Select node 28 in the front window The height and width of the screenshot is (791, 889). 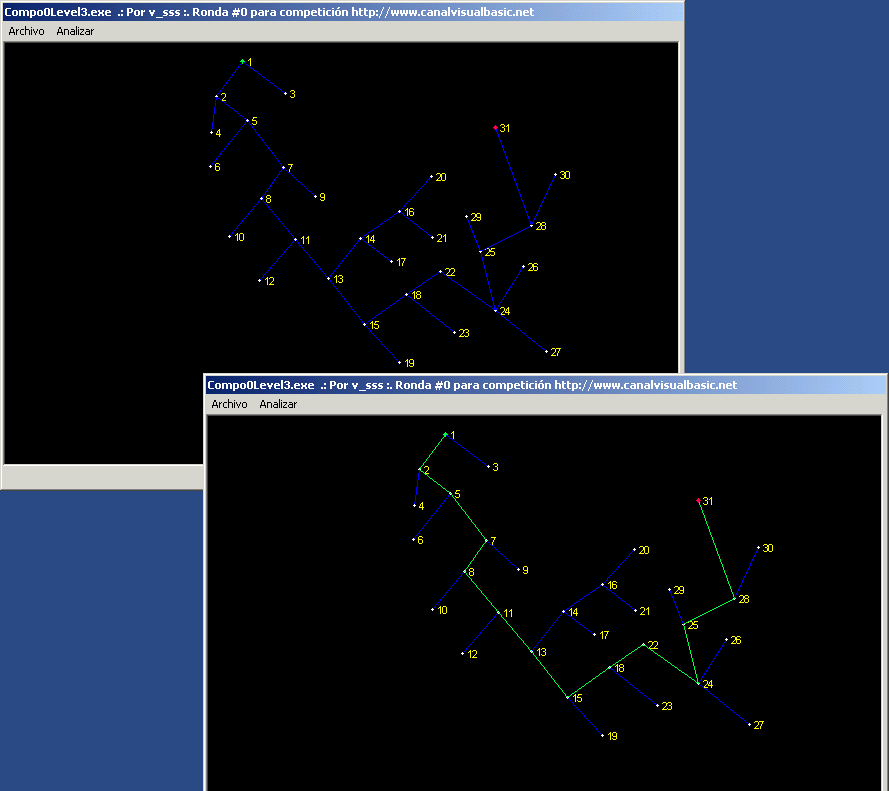tap(735, 599)
